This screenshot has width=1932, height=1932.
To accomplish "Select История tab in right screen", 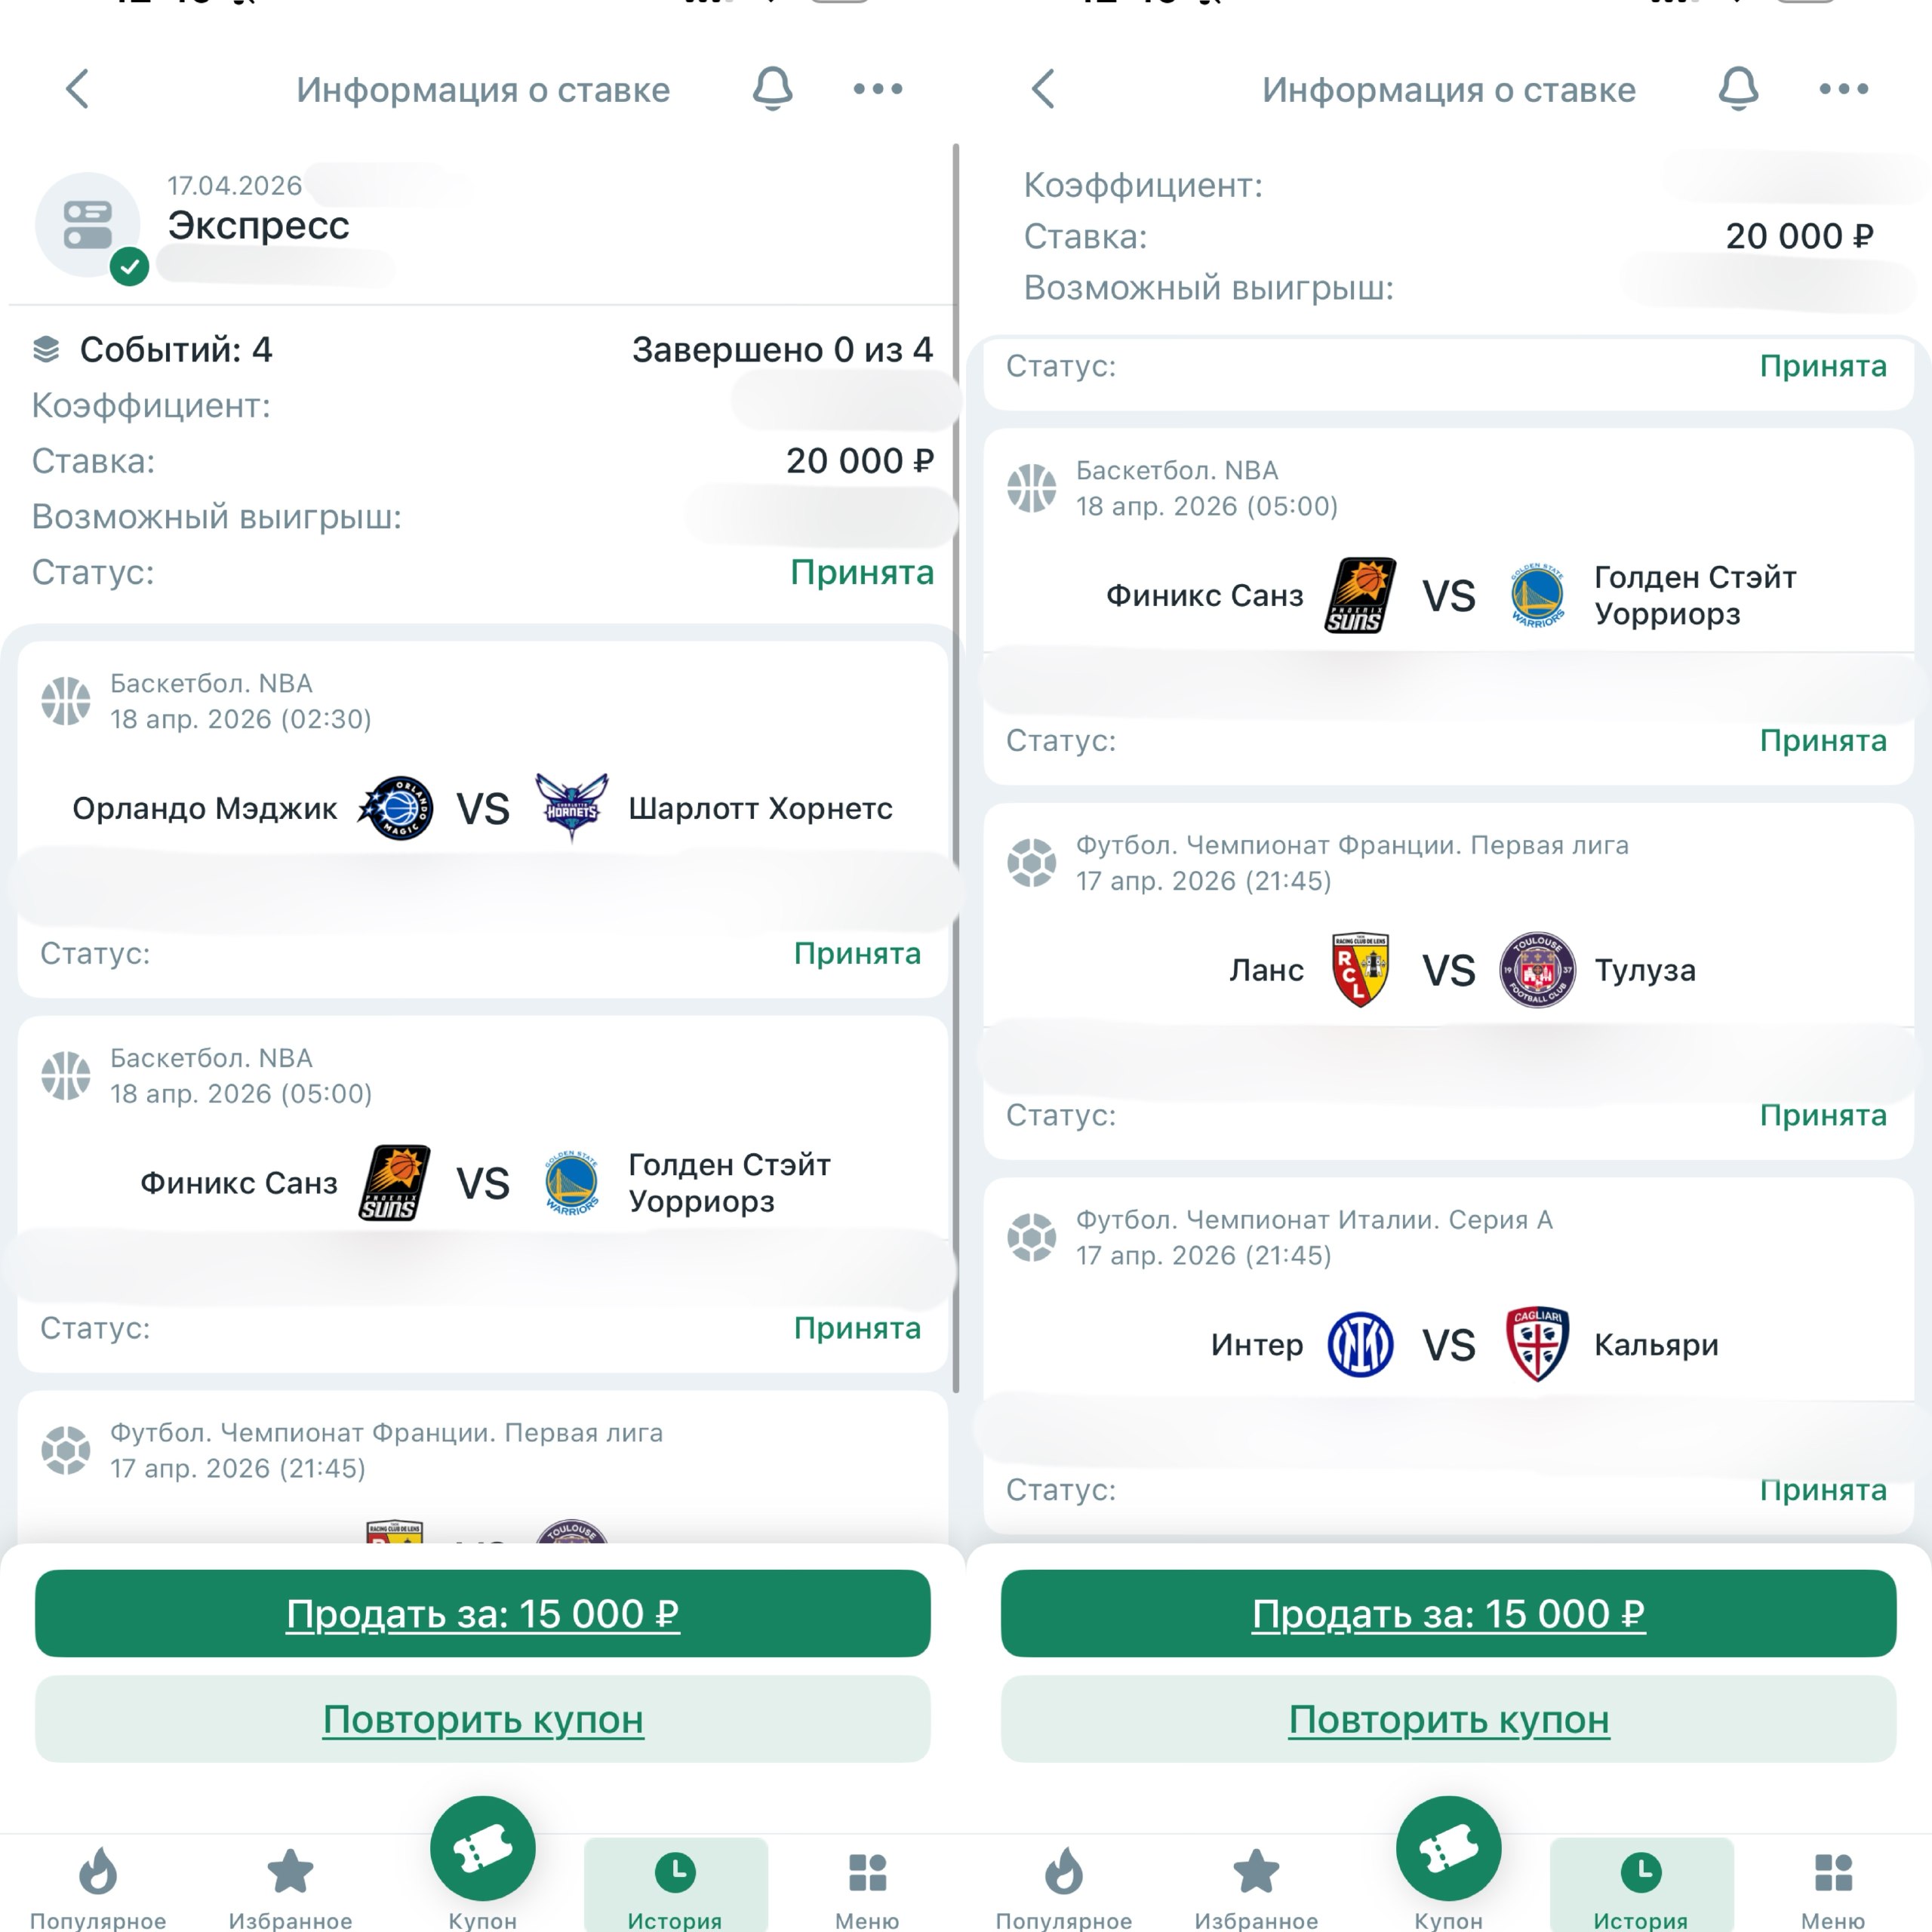I will [x=1641, y=1886].
